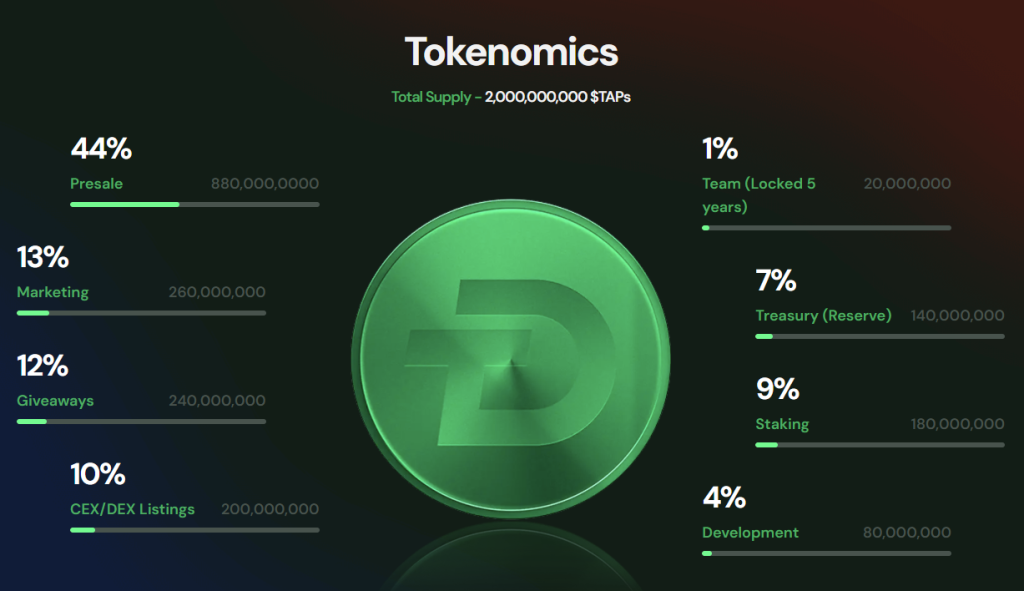
Task: Select the Staking label
Action: (x=782, y=424)
